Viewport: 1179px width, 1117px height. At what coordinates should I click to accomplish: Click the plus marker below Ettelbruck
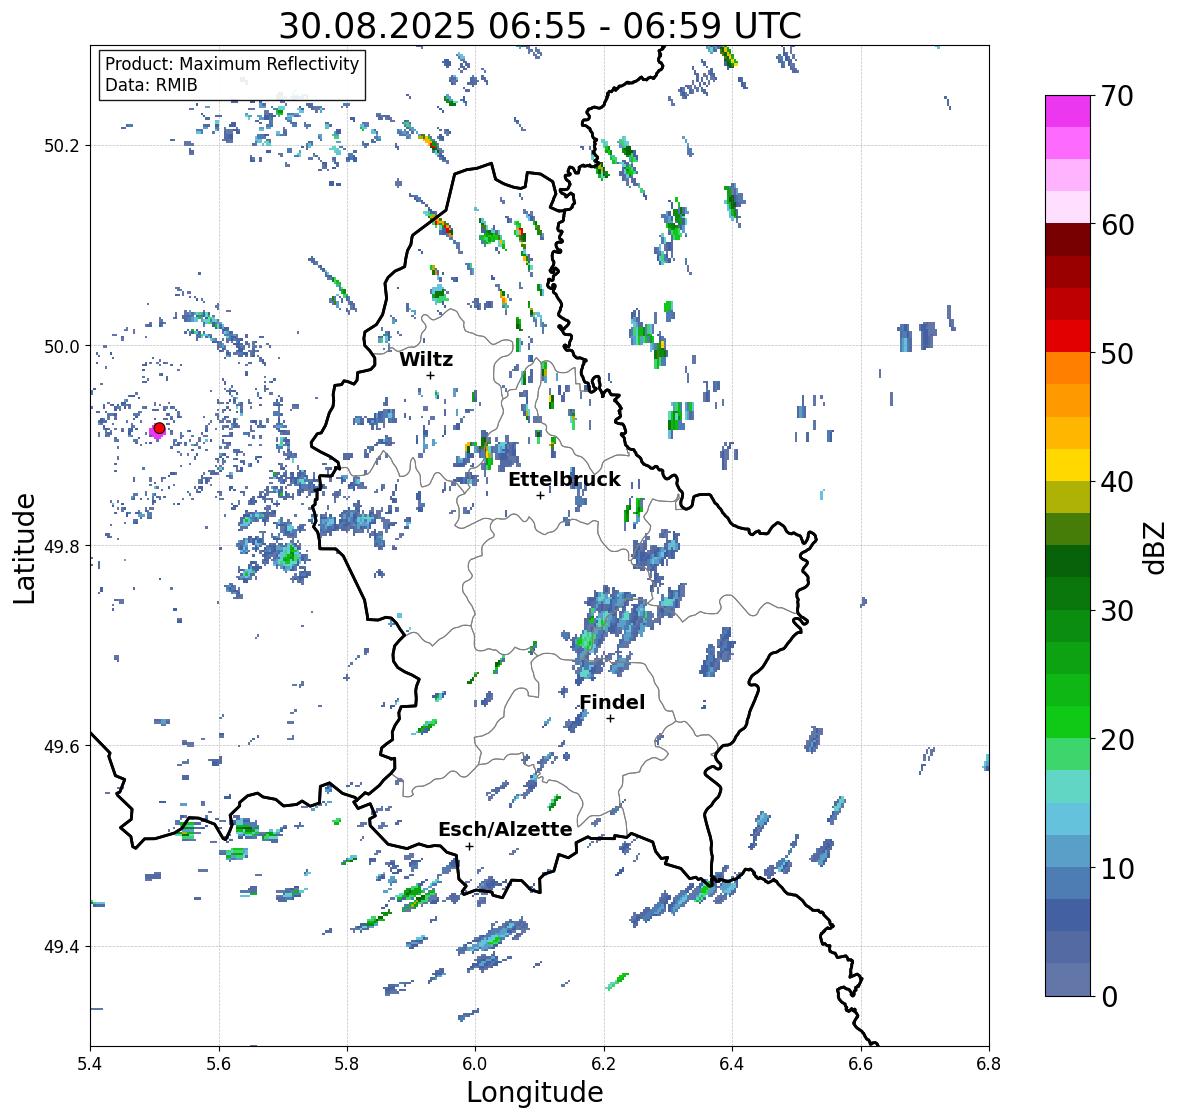coord(540,495)
